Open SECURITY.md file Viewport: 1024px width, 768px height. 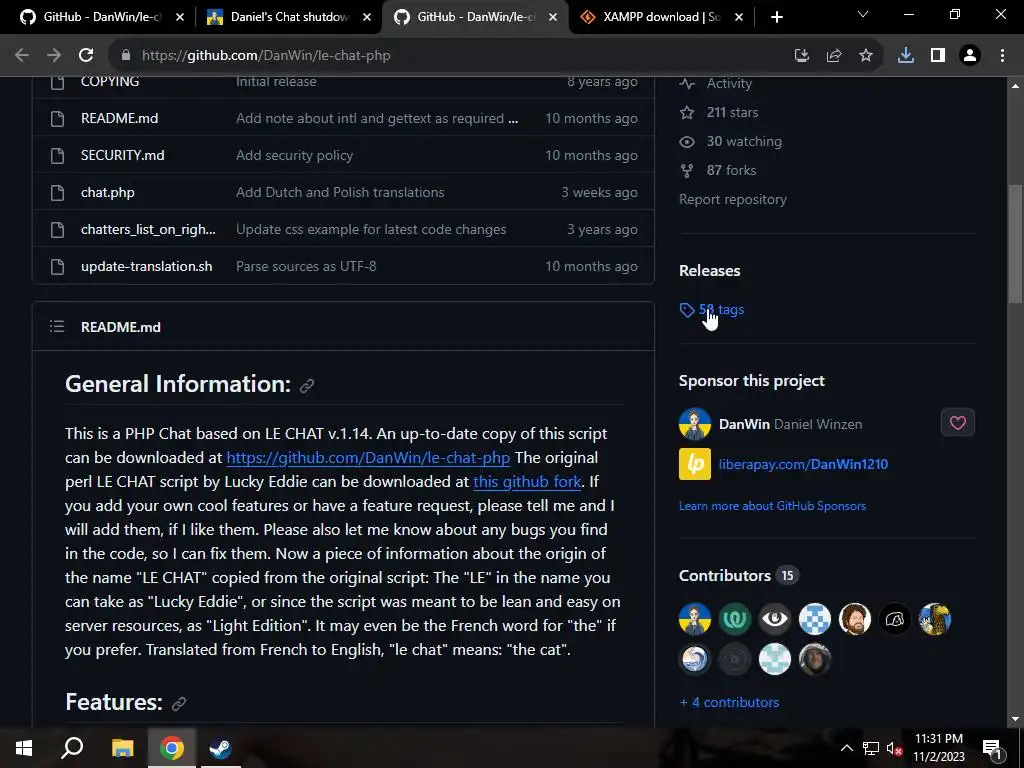tap(123, 155)
